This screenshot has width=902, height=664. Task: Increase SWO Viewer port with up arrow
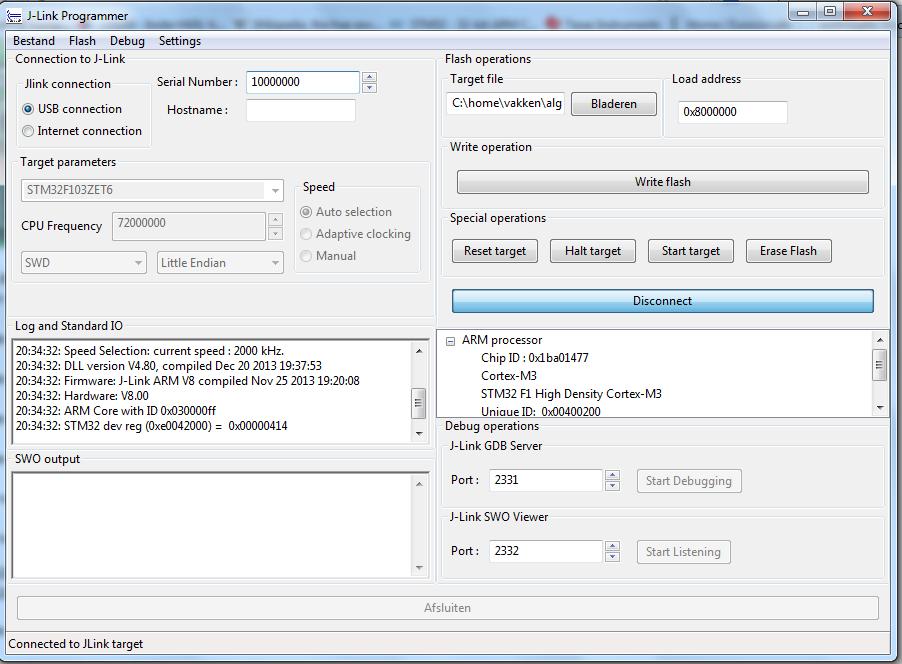click(x=612, y=545)
